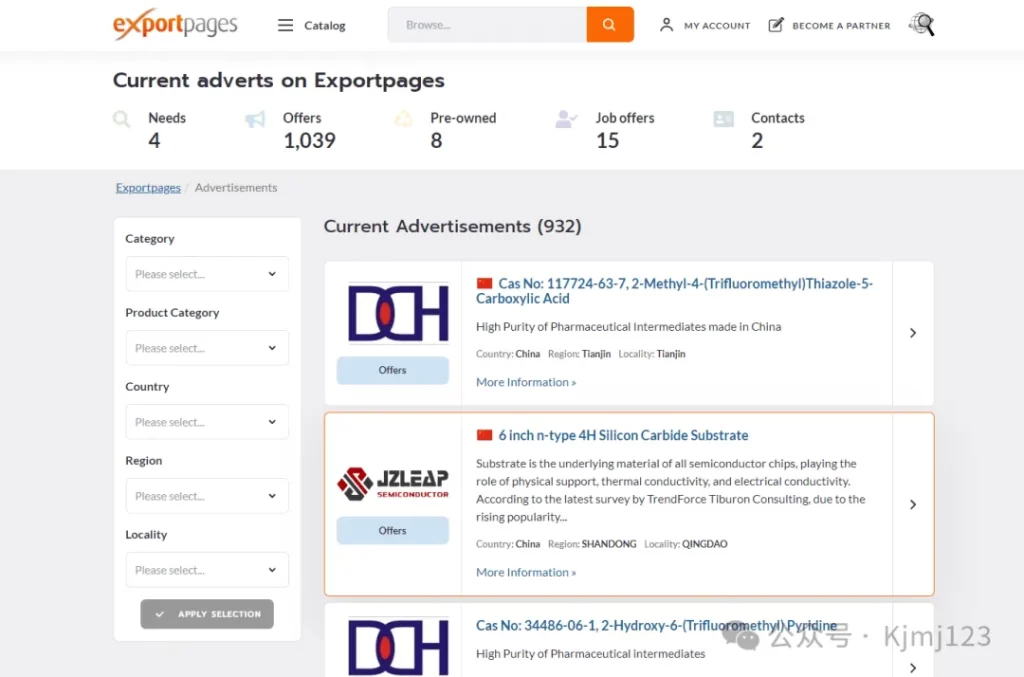1024x677 pixels.
Task: Select the Job offers count 15
Action: (607, 140)
